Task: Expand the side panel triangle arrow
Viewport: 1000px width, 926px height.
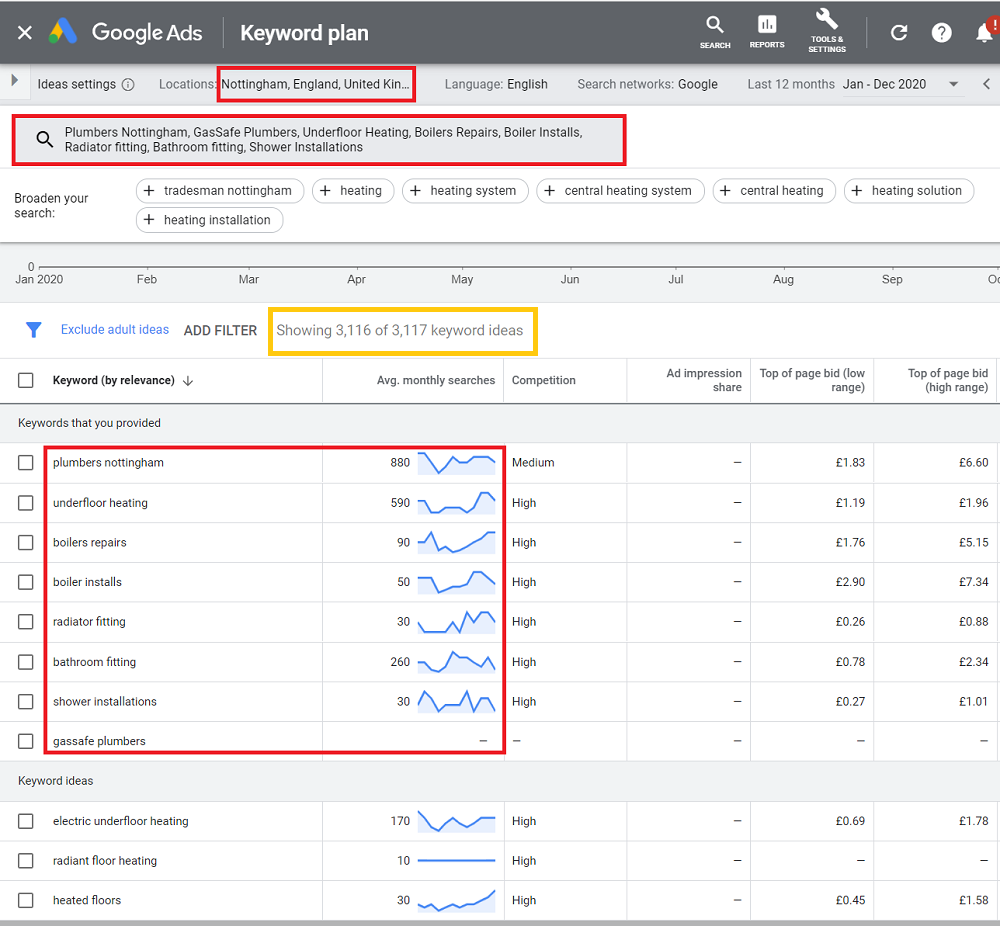Action: pyautogui.click(x=15, y=81)
